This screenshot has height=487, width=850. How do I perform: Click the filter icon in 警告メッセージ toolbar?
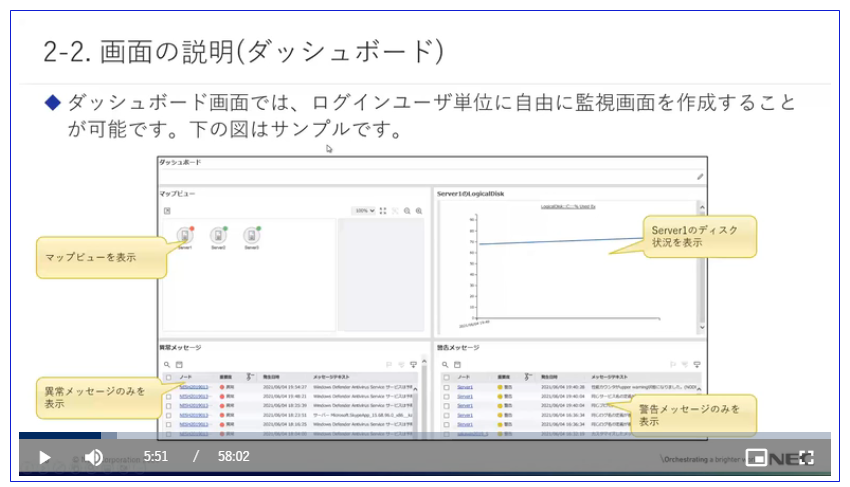[x=685, y=365]
